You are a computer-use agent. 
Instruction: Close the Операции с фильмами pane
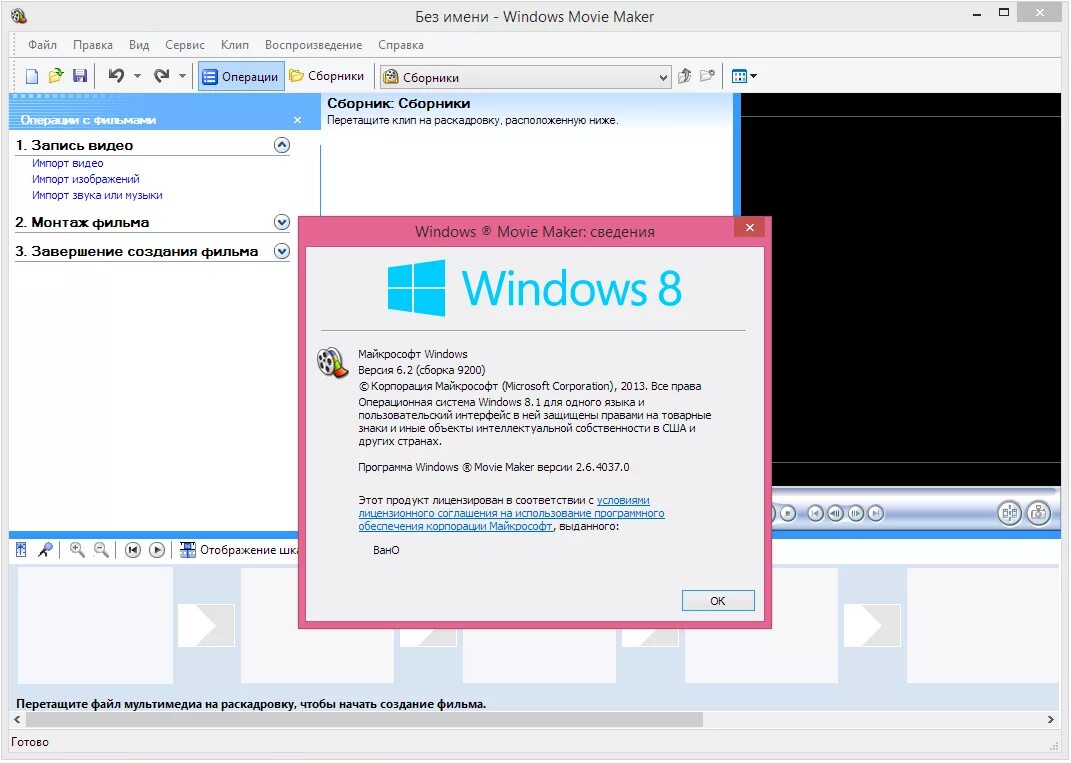click(297, 120)
